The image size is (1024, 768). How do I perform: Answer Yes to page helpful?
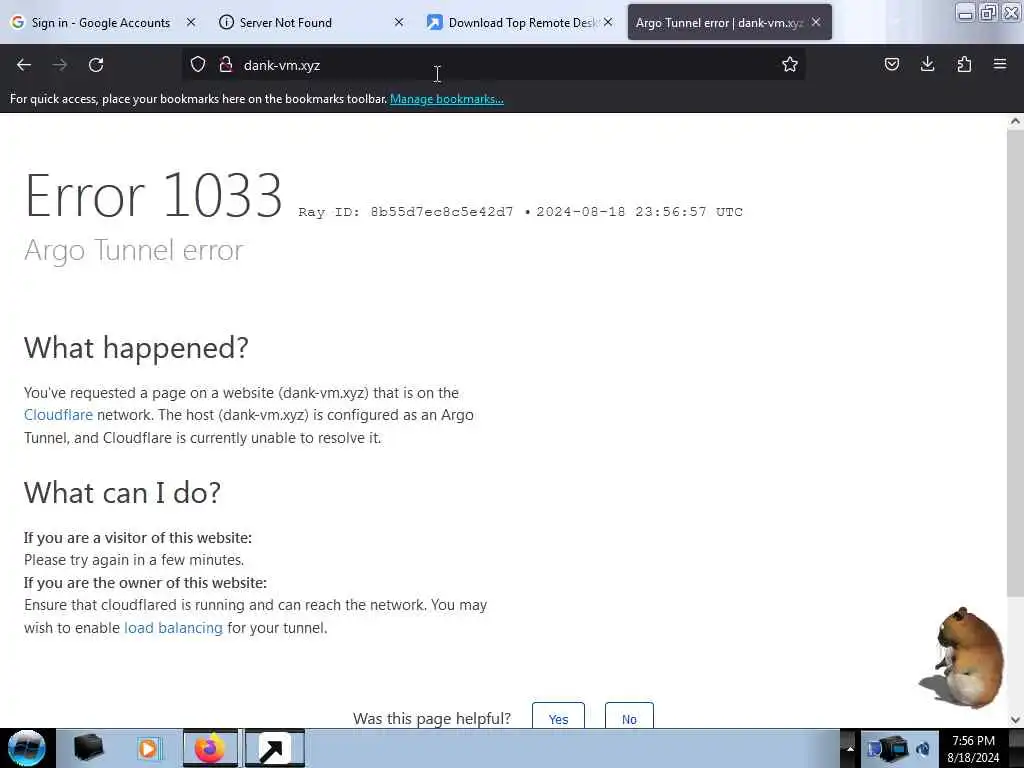[x=558, y=716]
